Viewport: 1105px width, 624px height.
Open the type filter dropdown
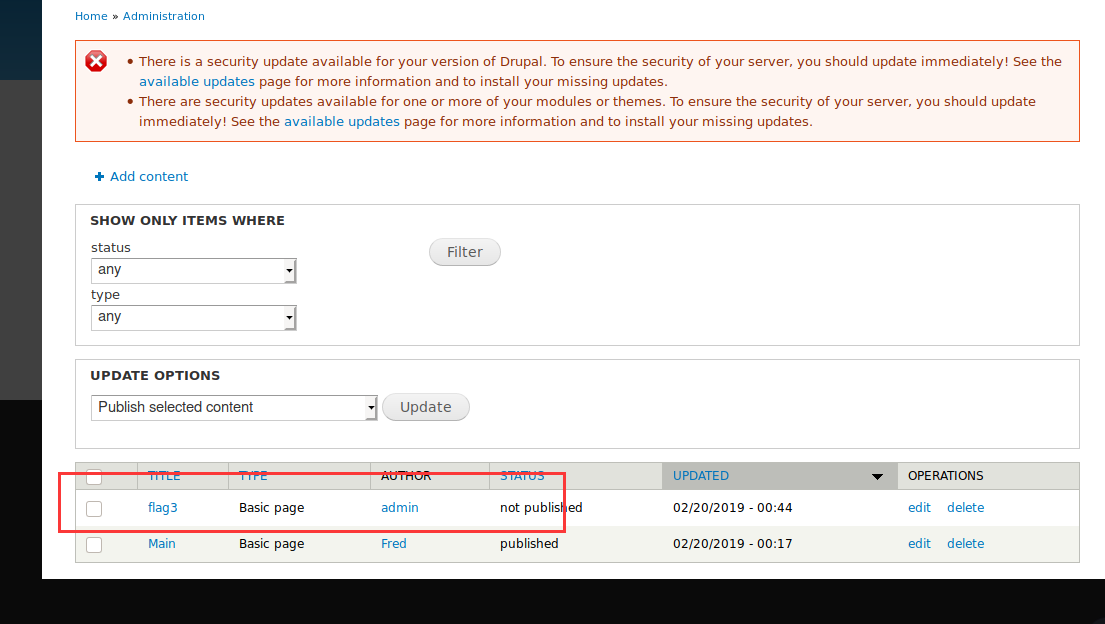(194, 318)
